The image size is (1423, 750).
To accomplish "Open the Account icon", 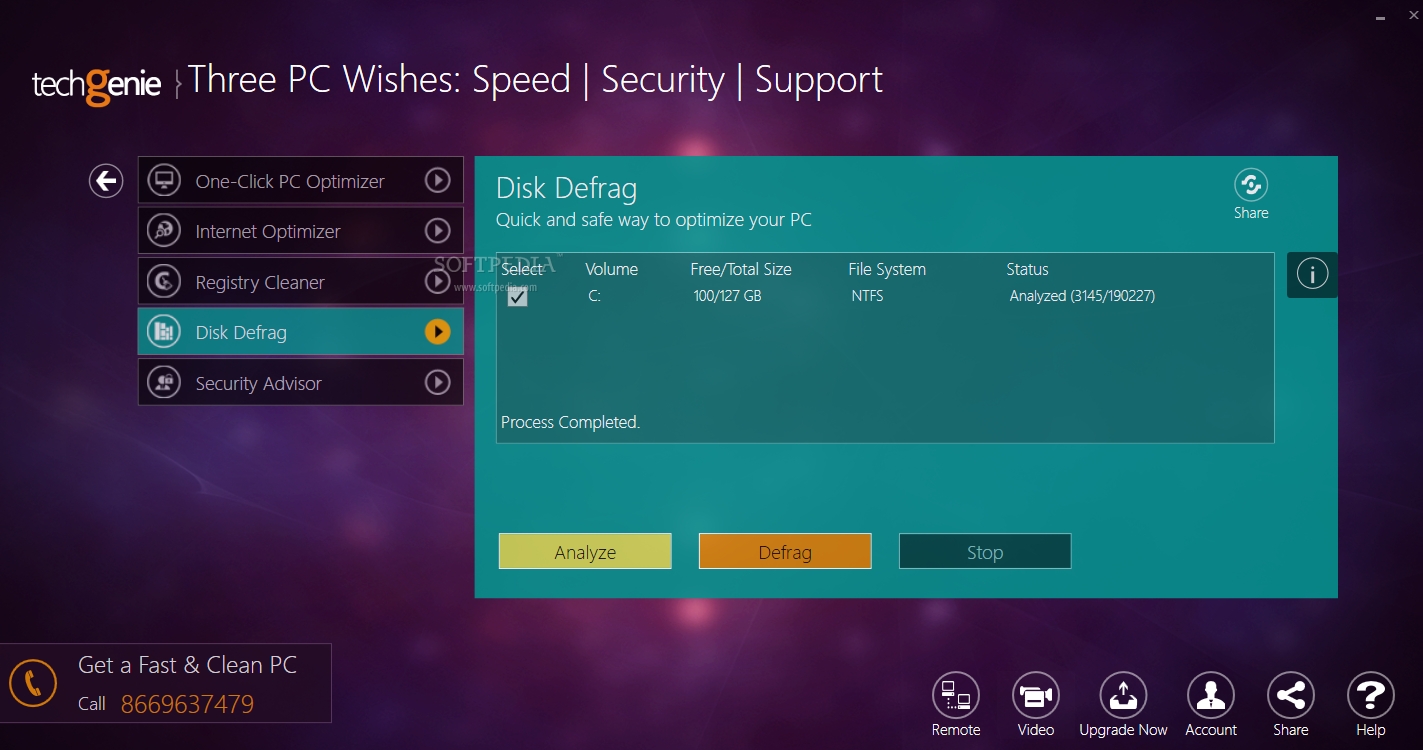I will click(x=1211, y=695).
